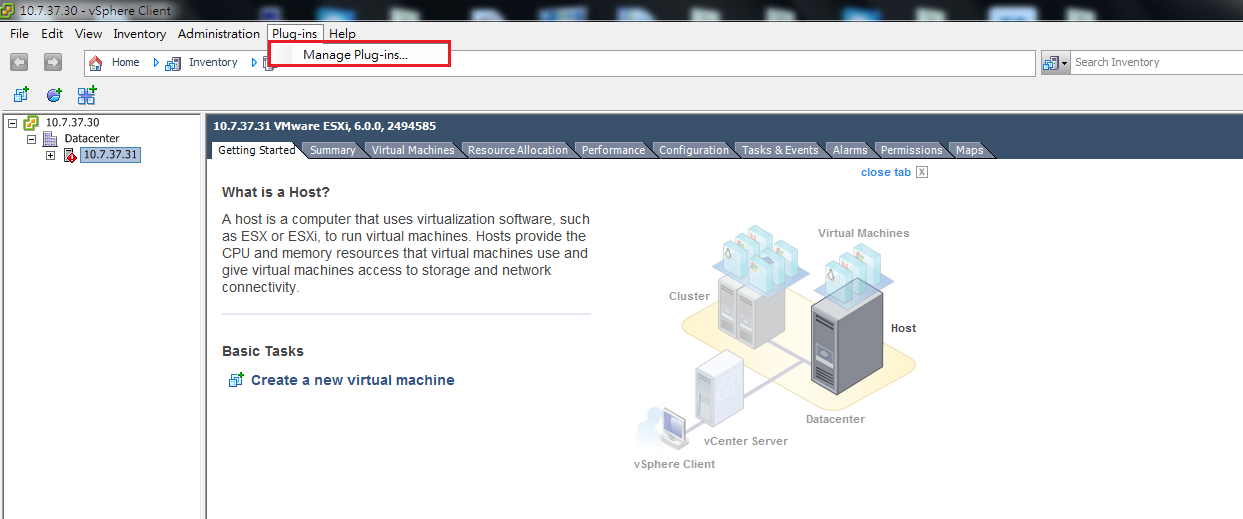Click the second toolbar icon with blue globe
This screenshot has width=1243, height=519.
54,95
